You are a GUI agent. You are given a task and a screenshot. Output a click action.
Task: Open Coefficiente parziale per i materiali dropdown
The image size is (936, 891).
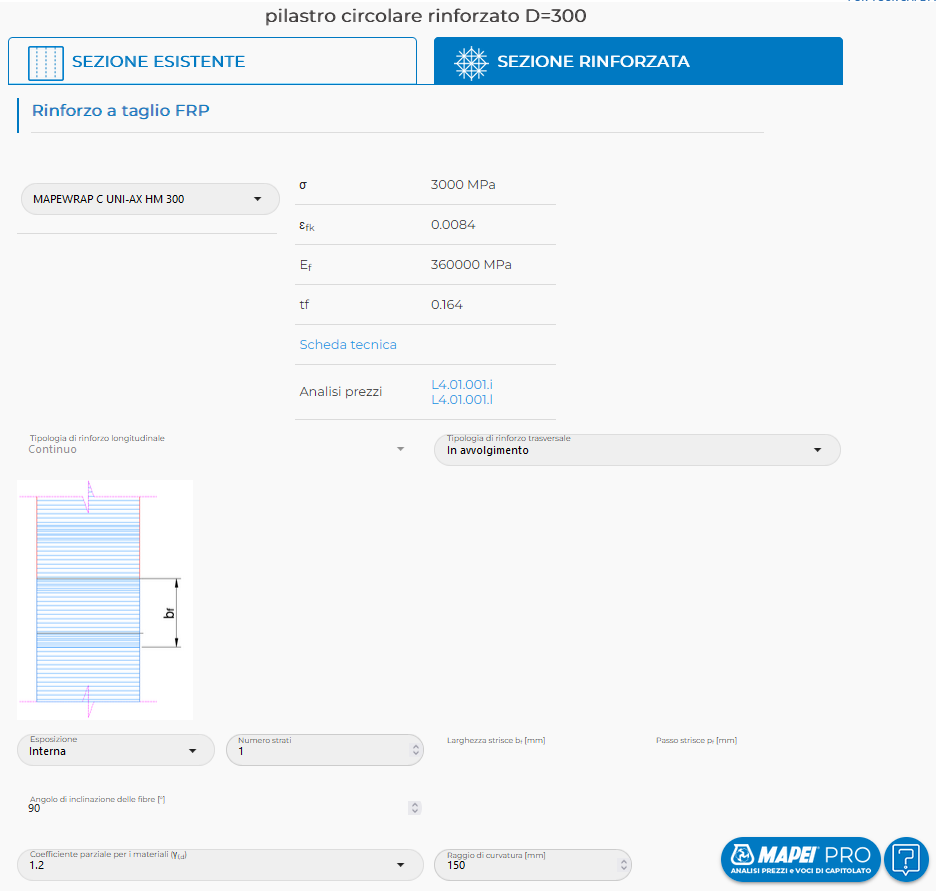(220, 865)
